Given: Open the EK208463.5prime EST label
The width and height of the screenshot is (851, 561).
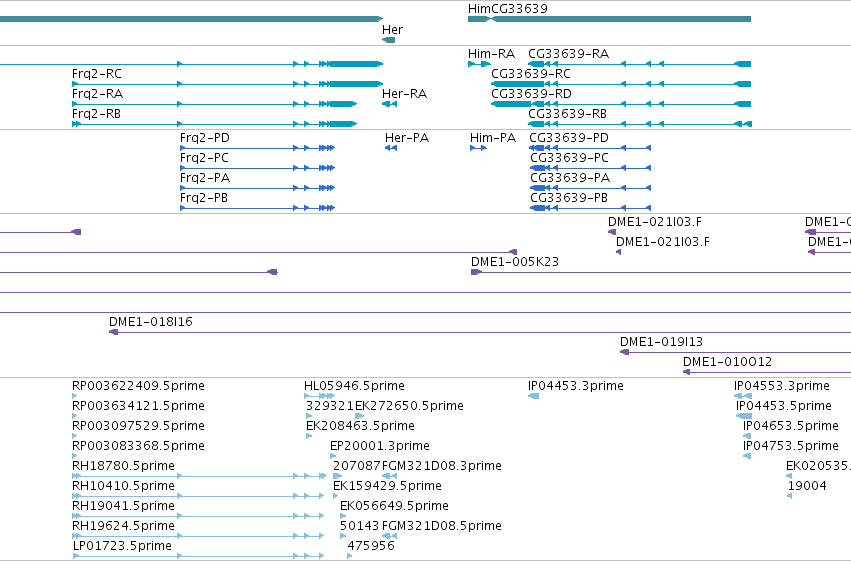Looking at the screenshot, I should [x=360, y=426].
